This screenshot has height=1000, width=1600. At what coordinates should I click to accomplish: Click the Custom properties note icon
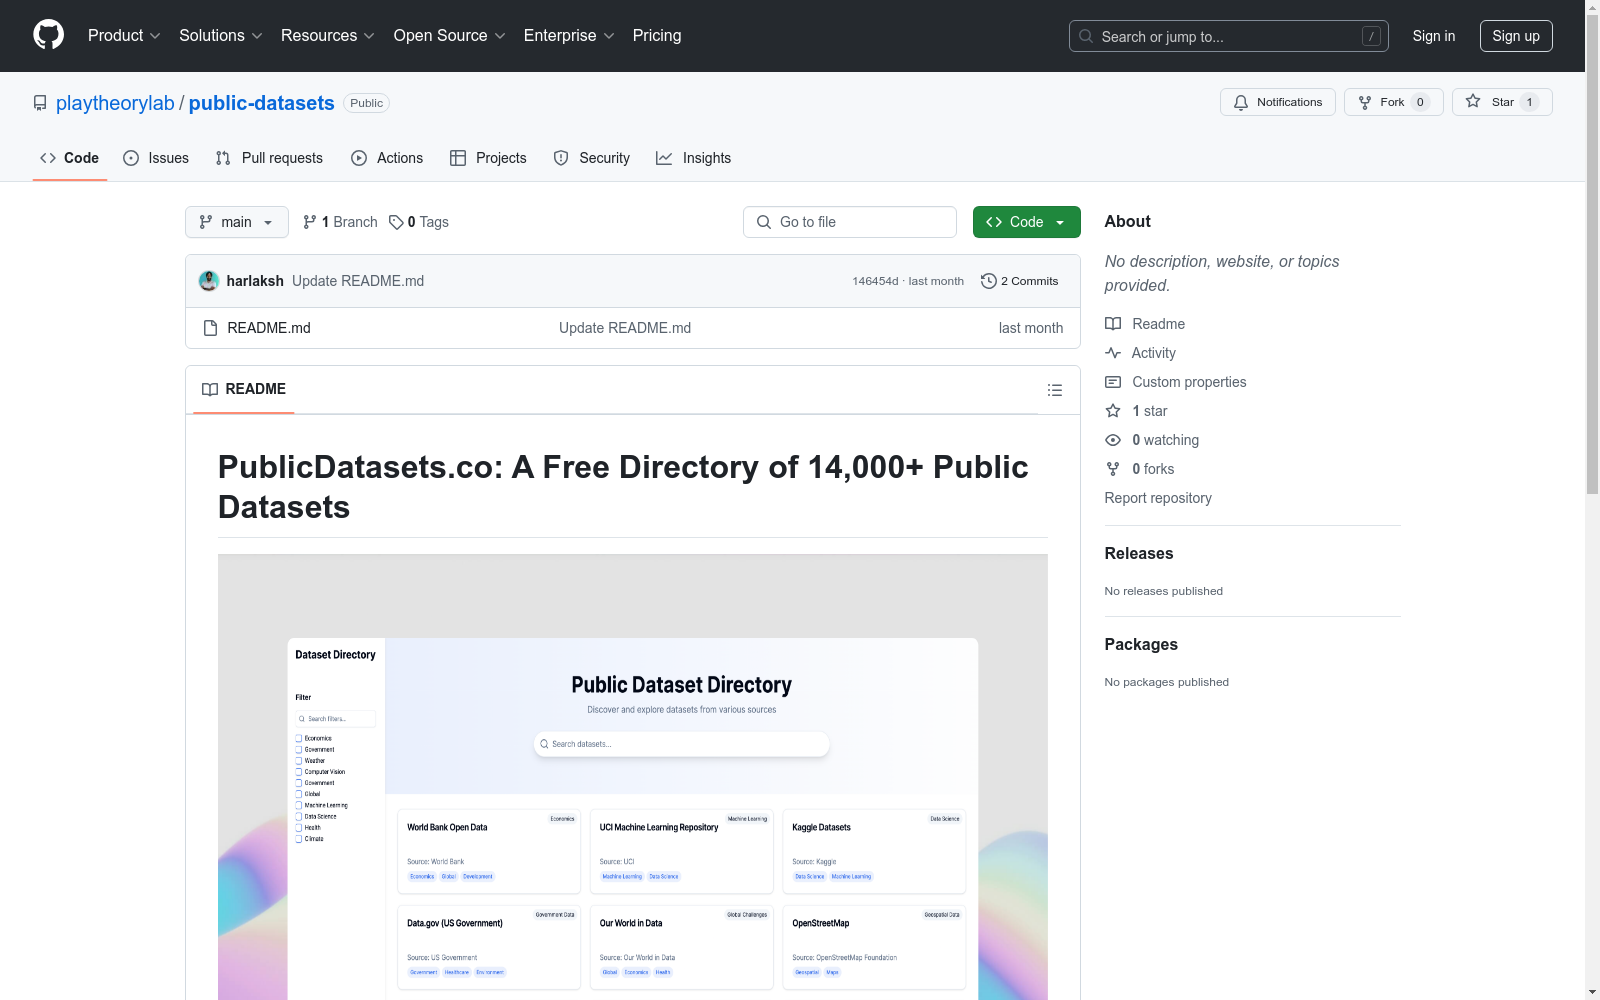click(1113, 382)
